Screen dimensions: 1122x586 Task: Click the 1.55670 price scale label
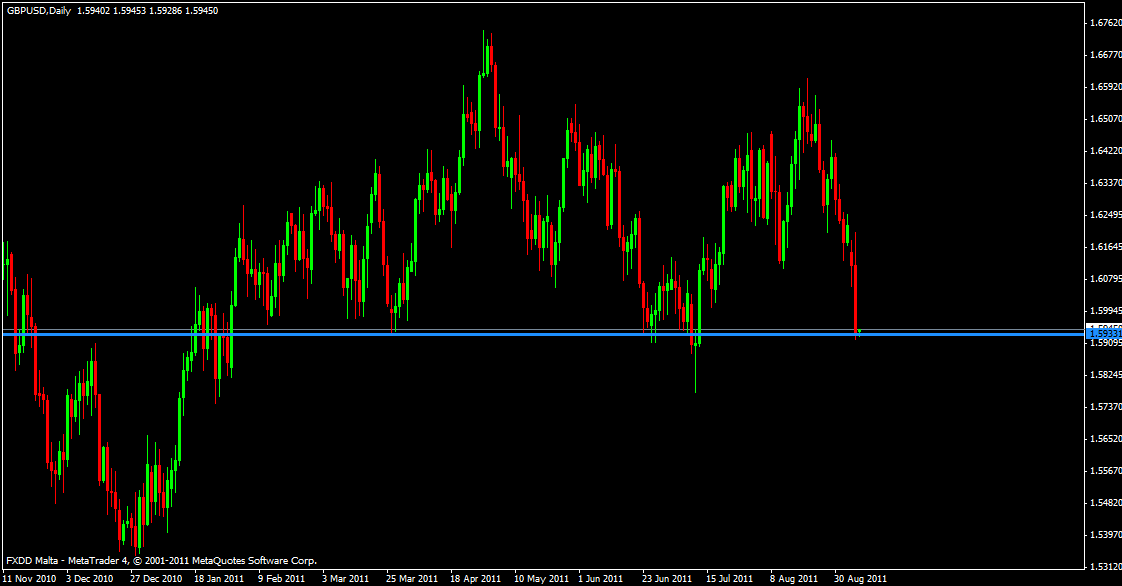[1105, 471]
